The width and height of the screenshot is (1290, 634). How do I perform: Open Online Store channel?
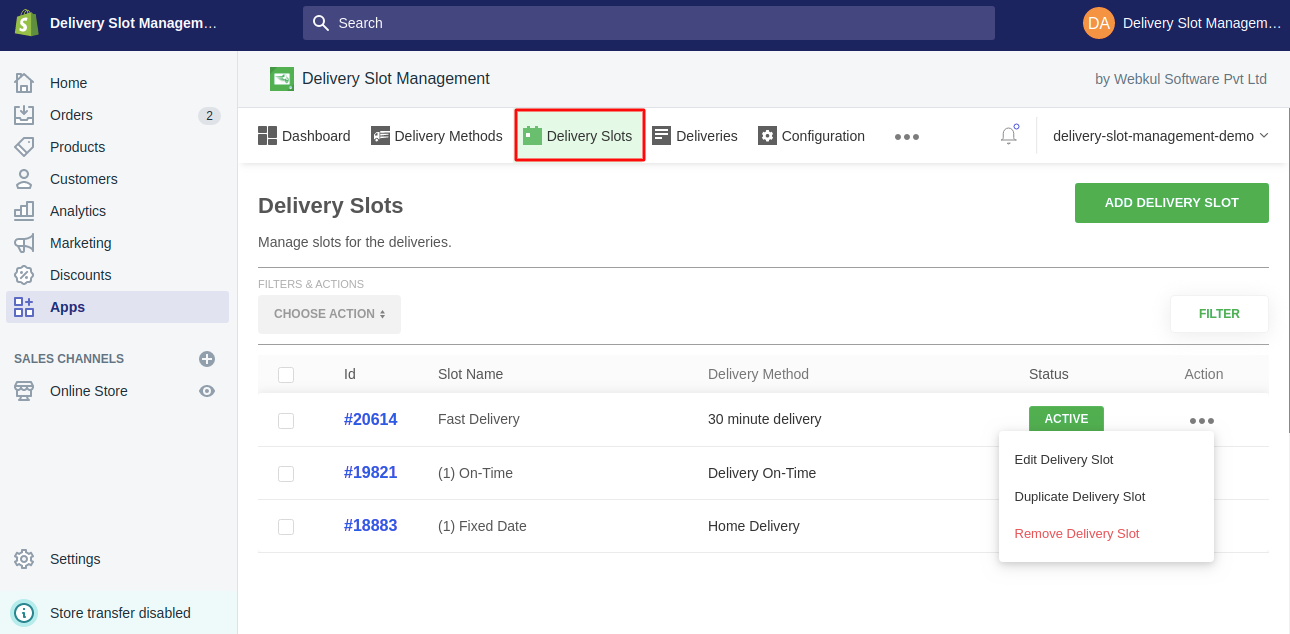click(89, 391)
